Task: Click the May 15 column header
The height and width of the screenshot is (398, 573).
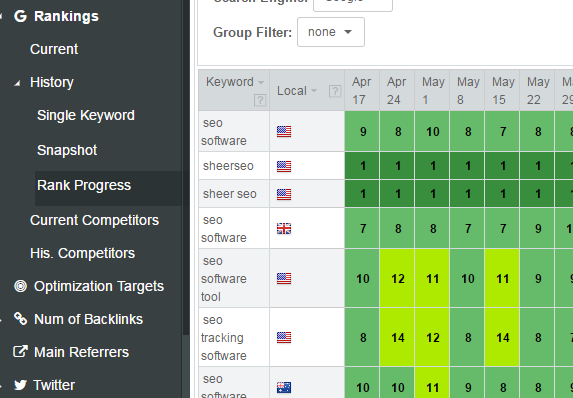Action: click(502, 91)
